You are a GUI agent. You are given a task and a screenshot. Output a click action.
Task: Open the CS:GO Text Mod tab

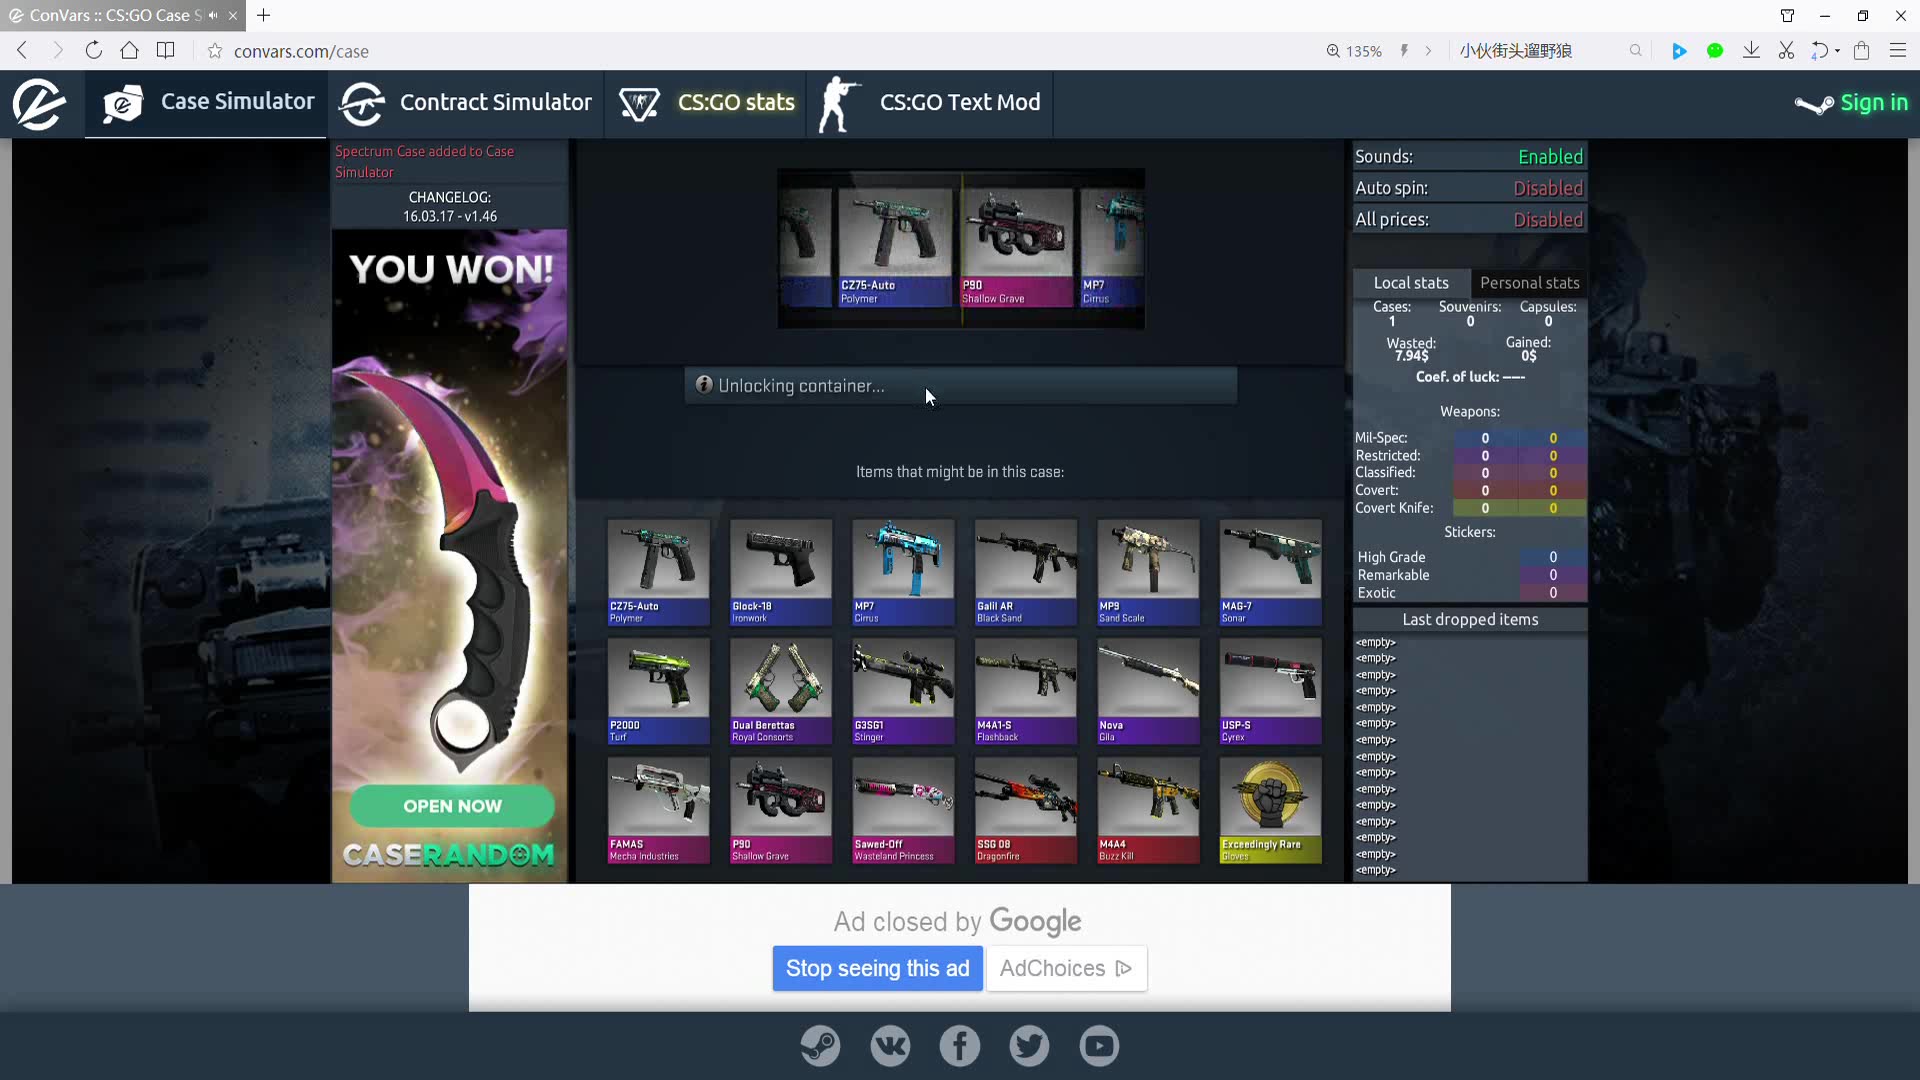click(929, 103)
